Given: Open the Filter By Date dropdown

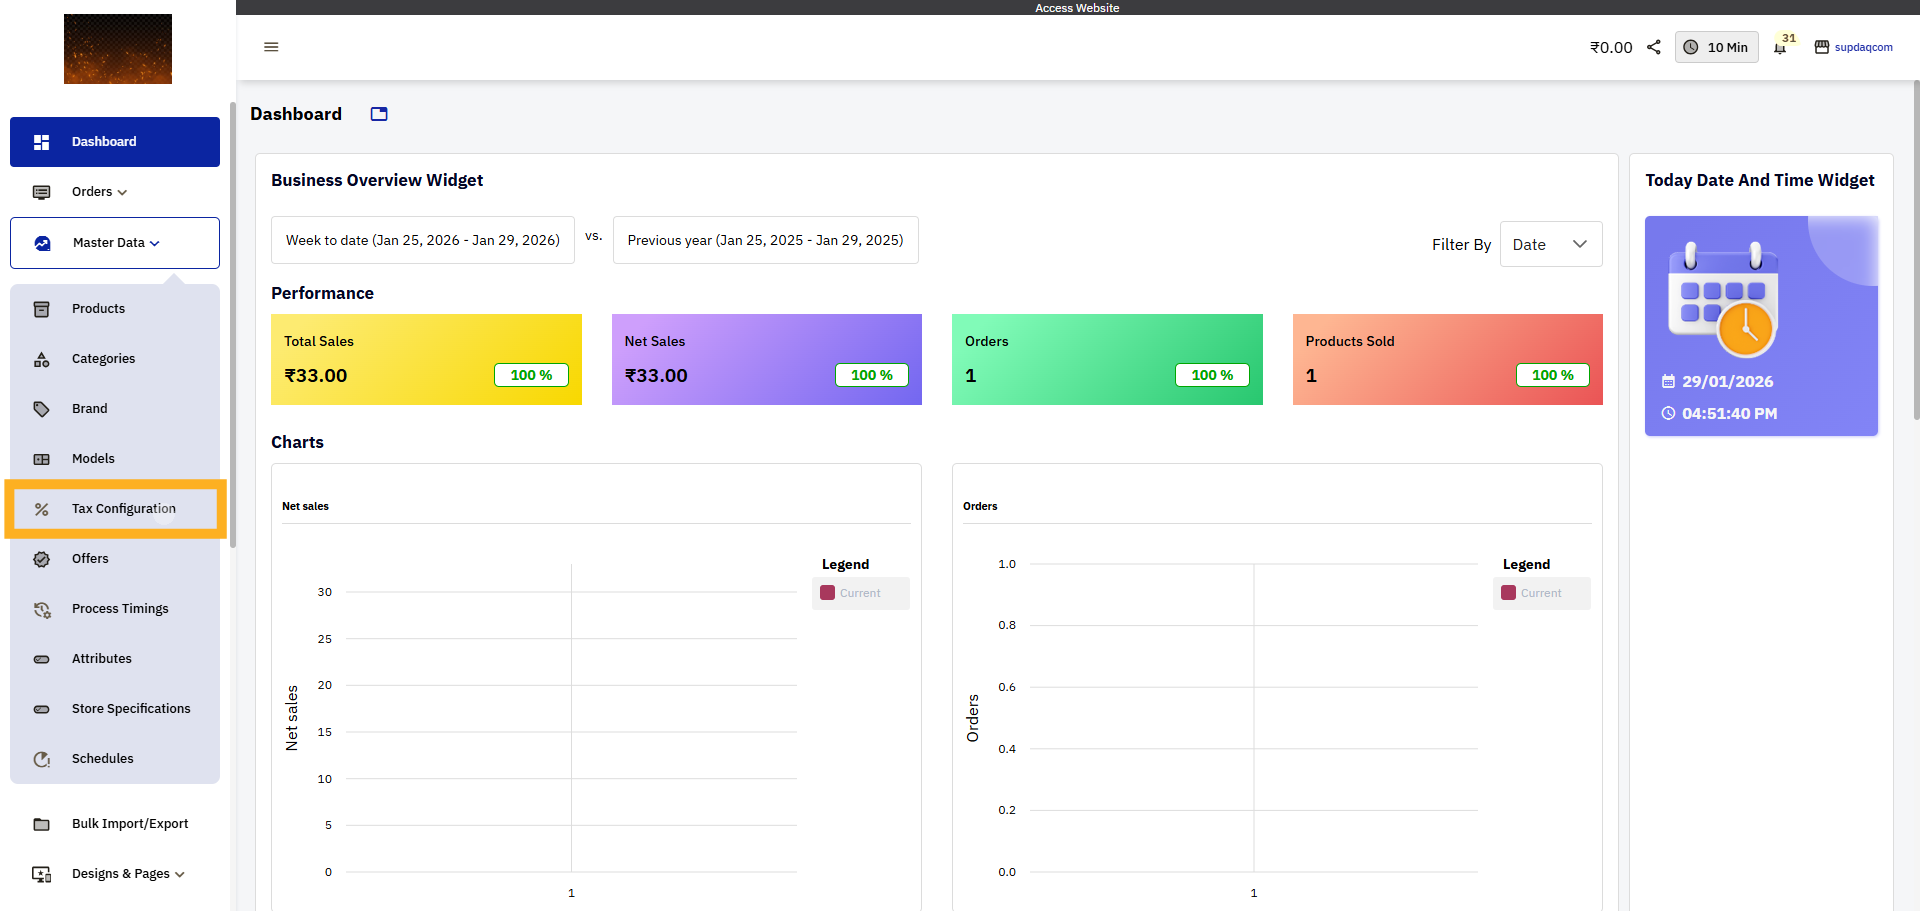Looking at the screenshot, I should pyautogui.click(x=1551, y=244).
